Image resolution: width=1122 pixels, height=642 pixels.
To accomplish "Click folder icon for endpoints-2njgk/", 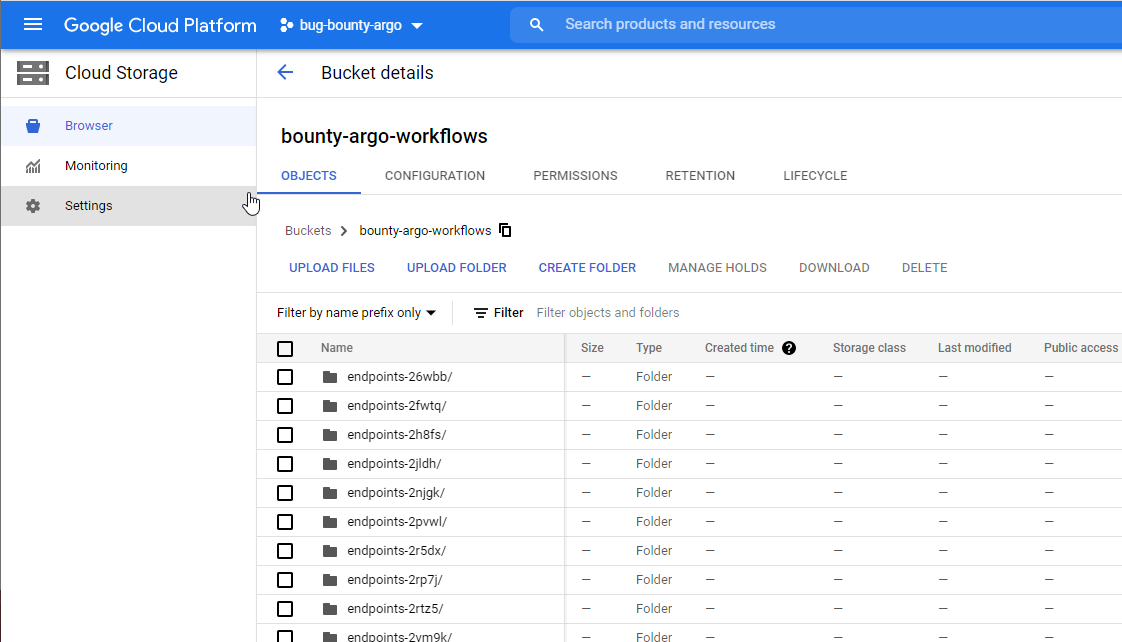I will pos(330,493).
